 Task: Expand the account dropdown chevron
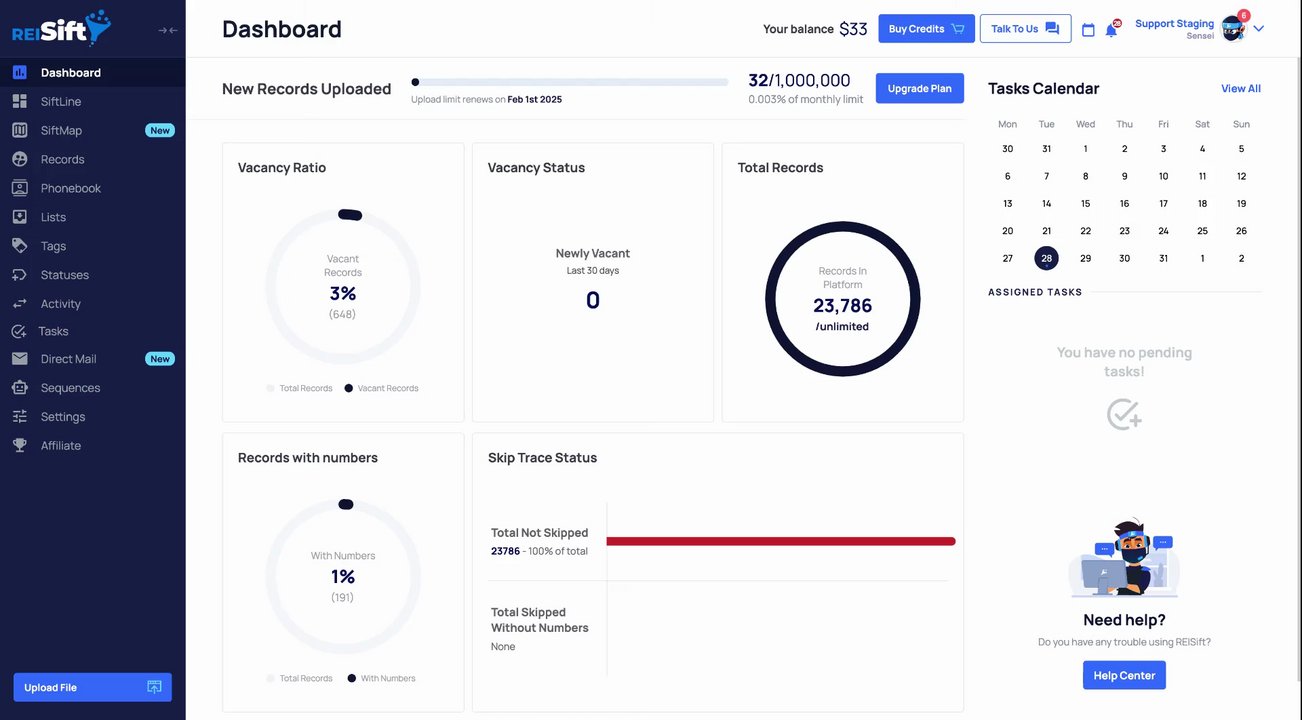pos(1259,29)
